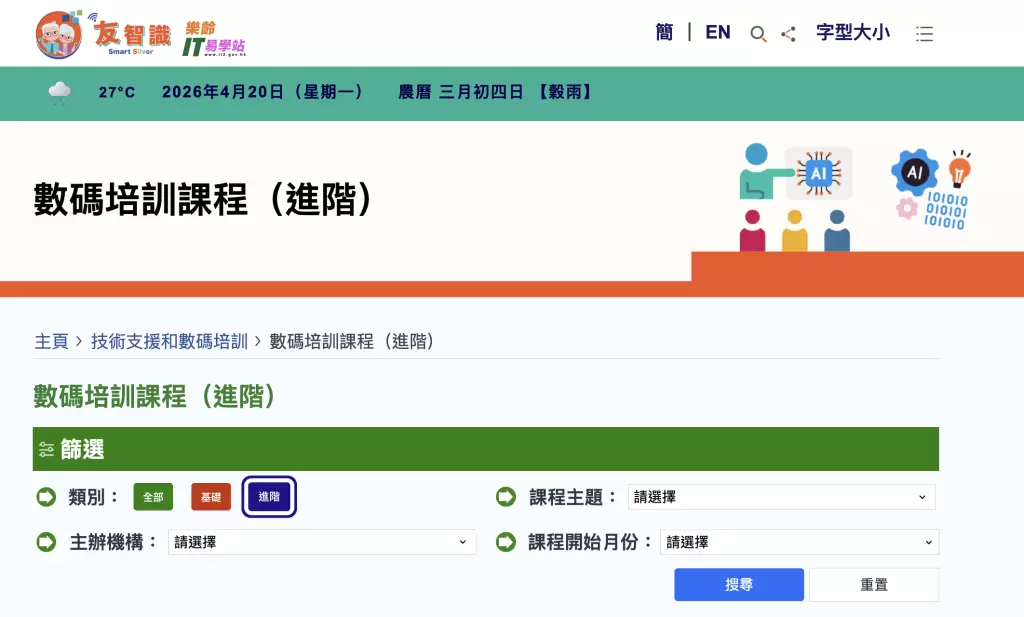Click the blue 搜尋 button

738,585
